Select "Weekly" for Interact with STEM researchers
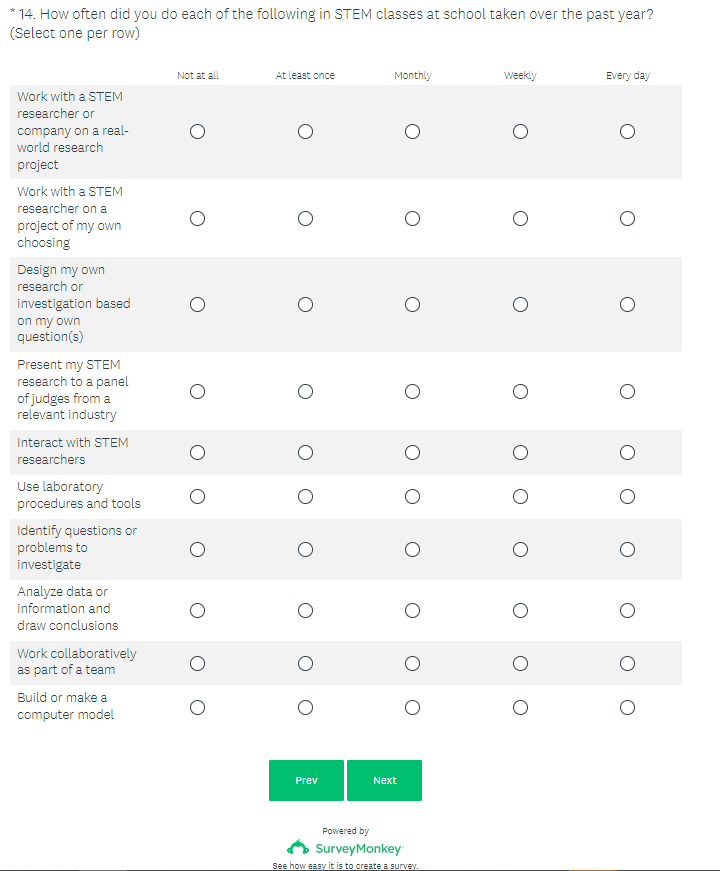 coord(520,452)
